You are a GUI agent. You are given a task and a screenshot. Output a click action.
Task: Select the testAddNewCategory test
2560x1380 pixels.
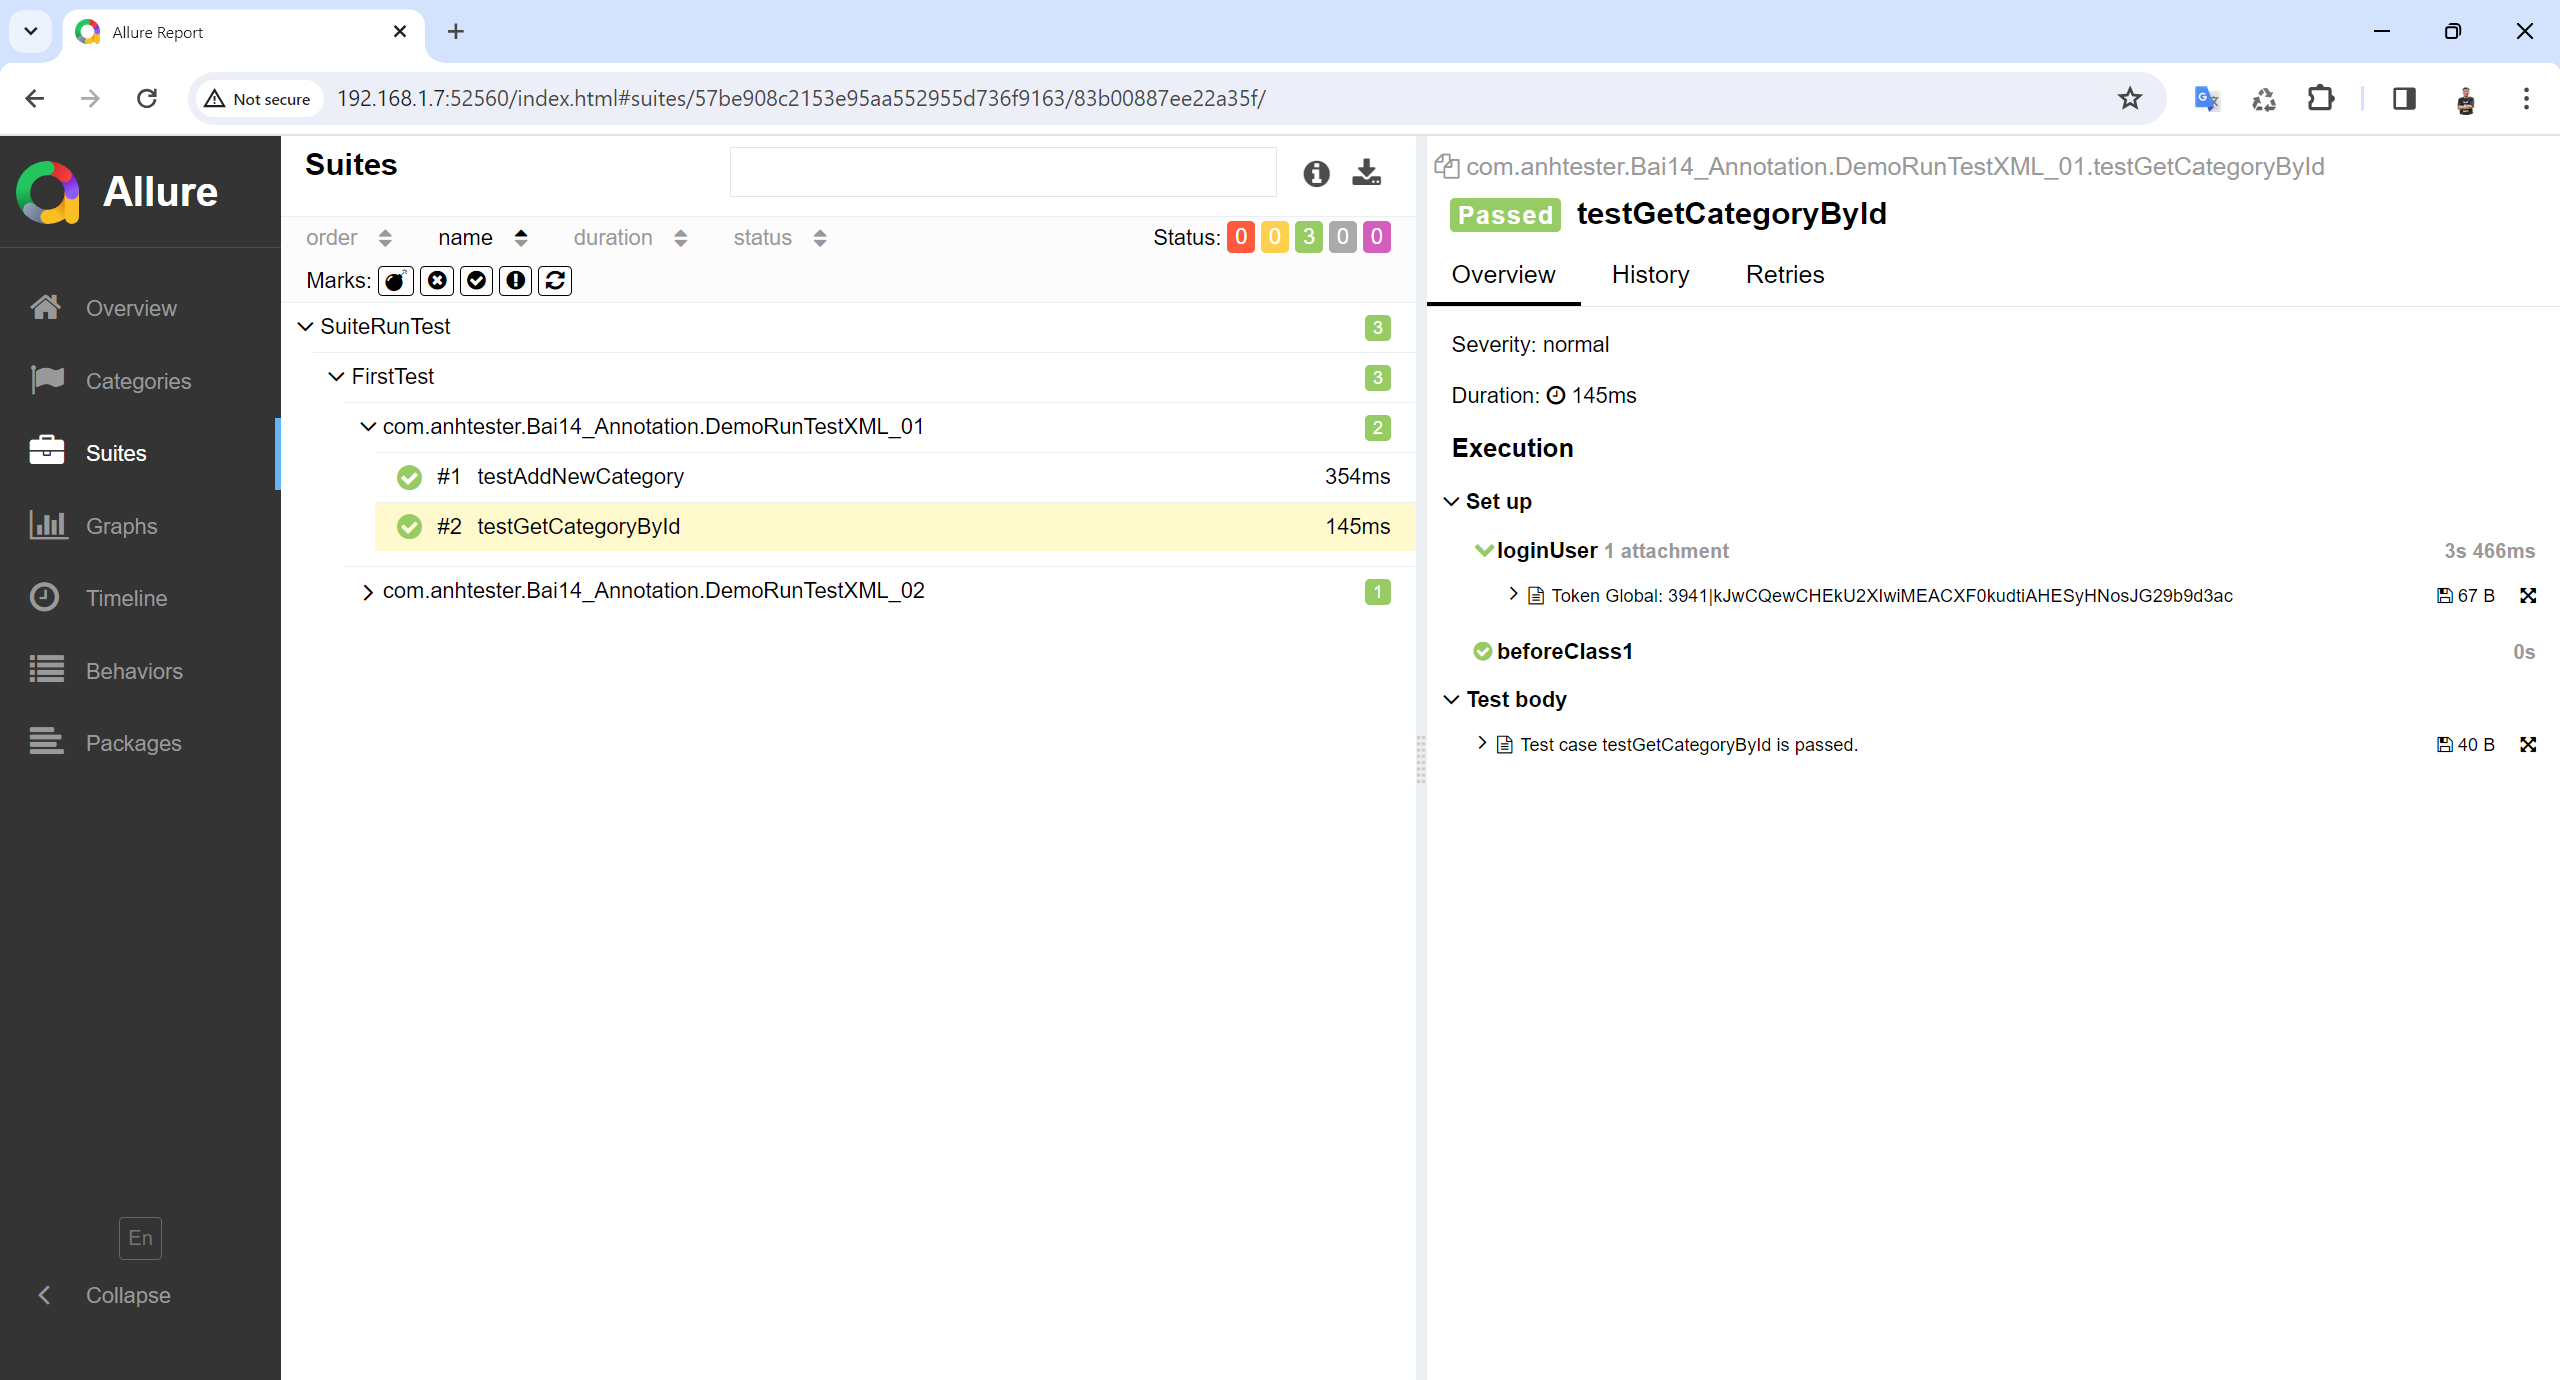point(895,477)
